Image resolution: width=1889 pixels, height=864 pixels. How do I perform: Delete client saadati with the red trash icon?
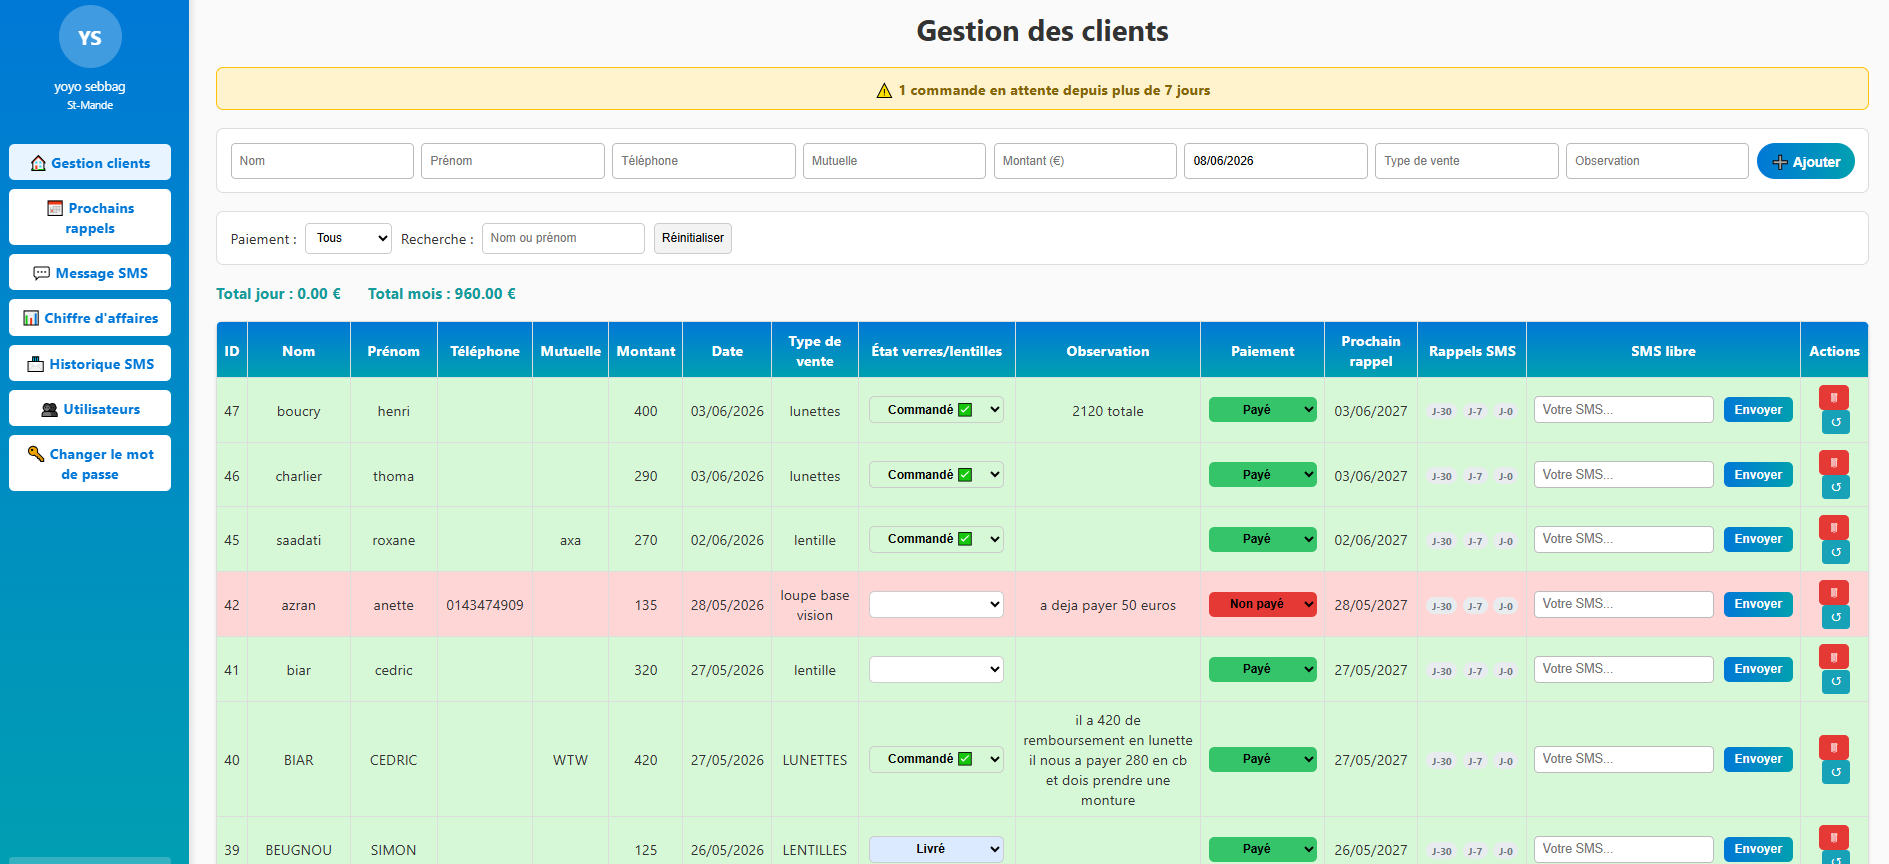tap(1834, 527)
